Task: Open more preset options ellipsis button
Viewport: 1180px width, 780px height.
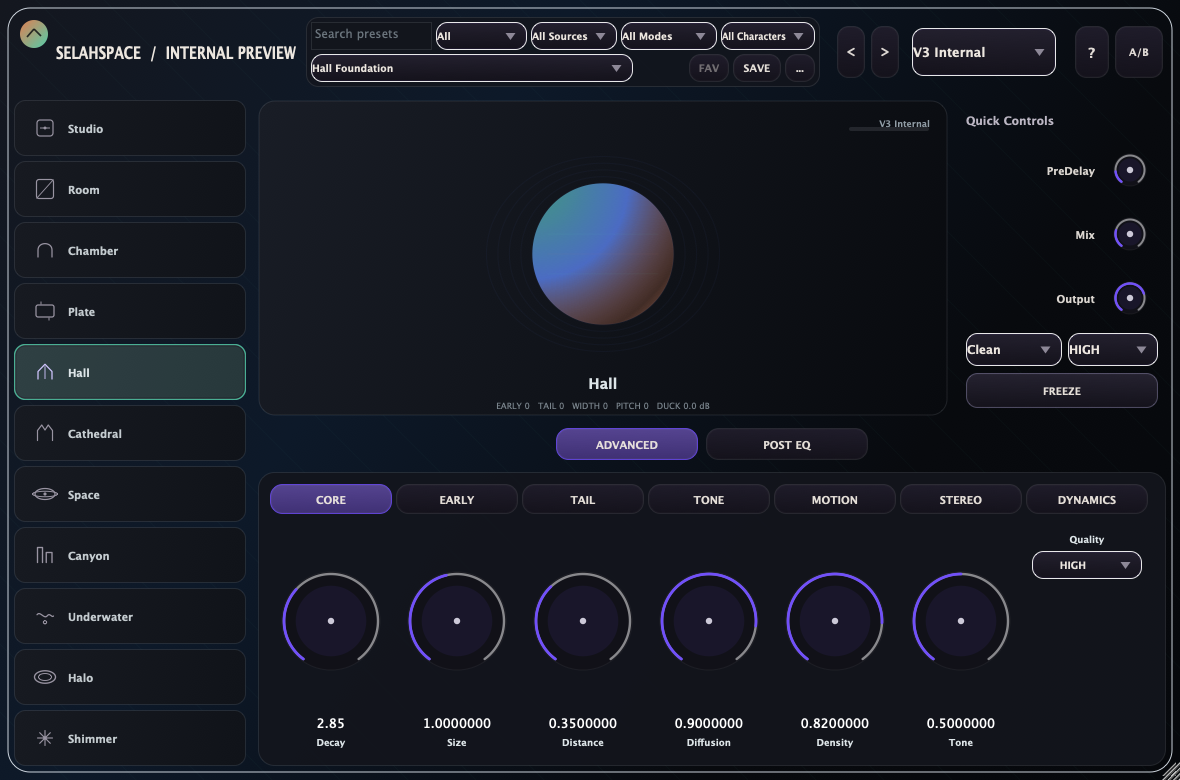Action: point(799,68)
